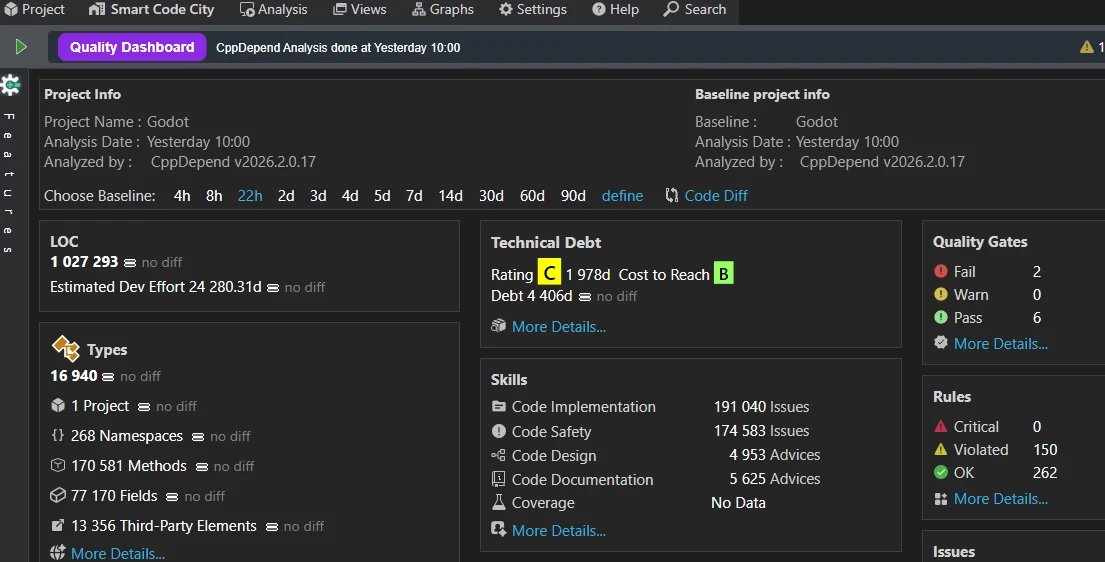Select the 5d baseline
The height and width of the screenshot is (562, 1105).
382,195
